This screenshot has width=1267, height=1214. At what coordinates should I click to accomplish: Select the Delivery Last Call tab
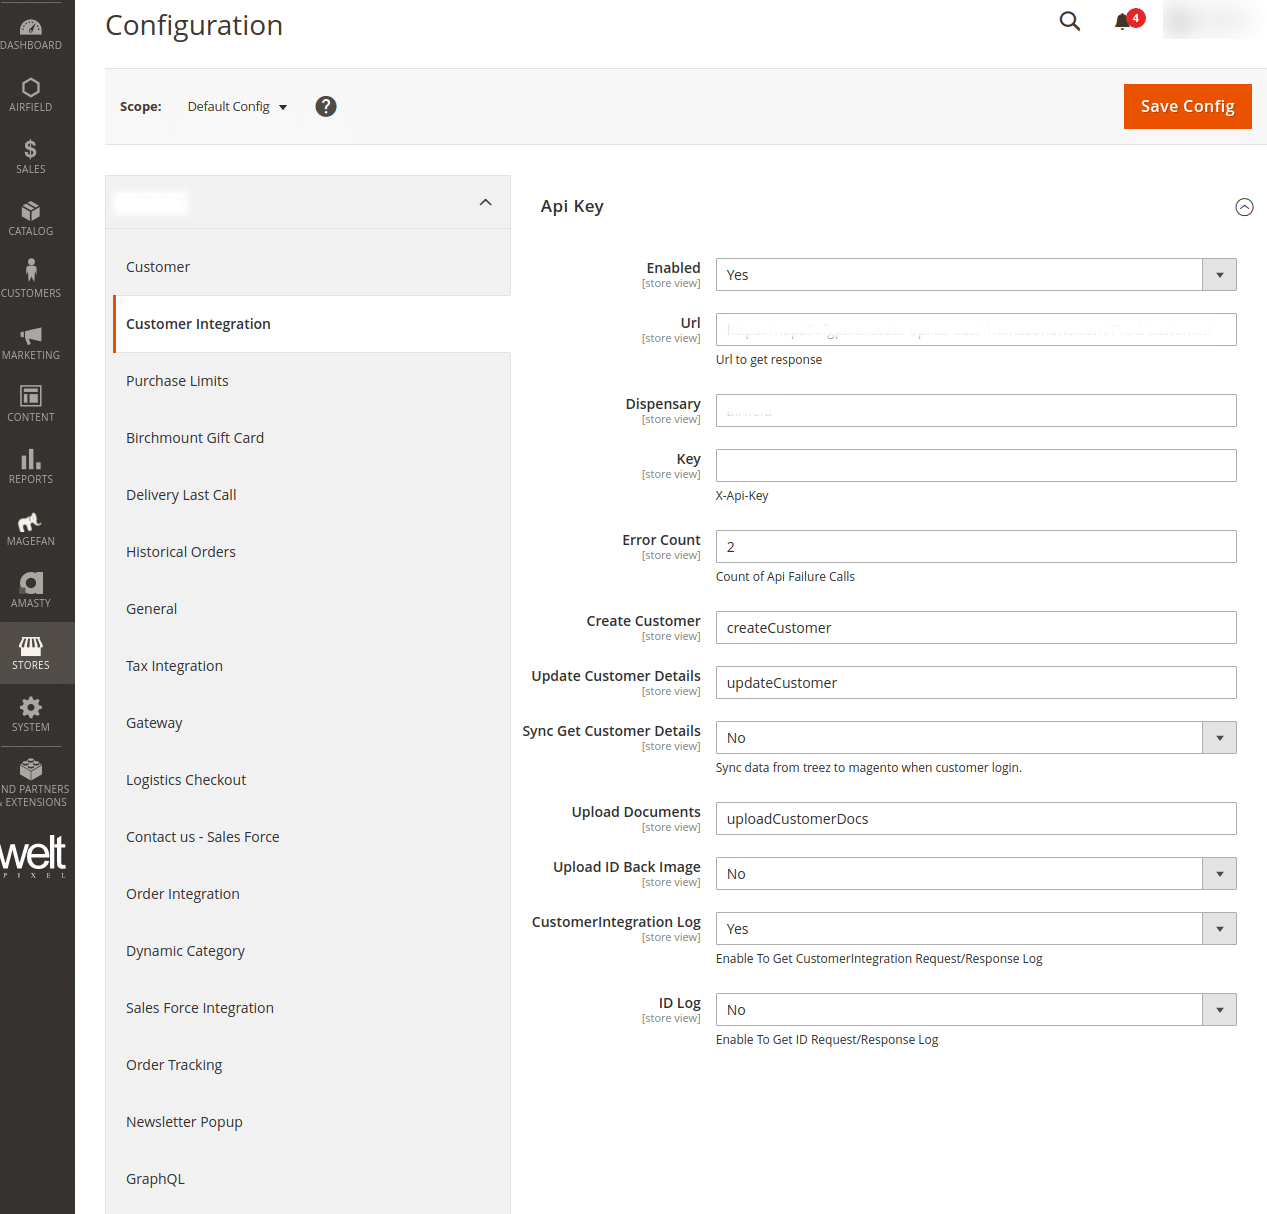pos(308,495)
